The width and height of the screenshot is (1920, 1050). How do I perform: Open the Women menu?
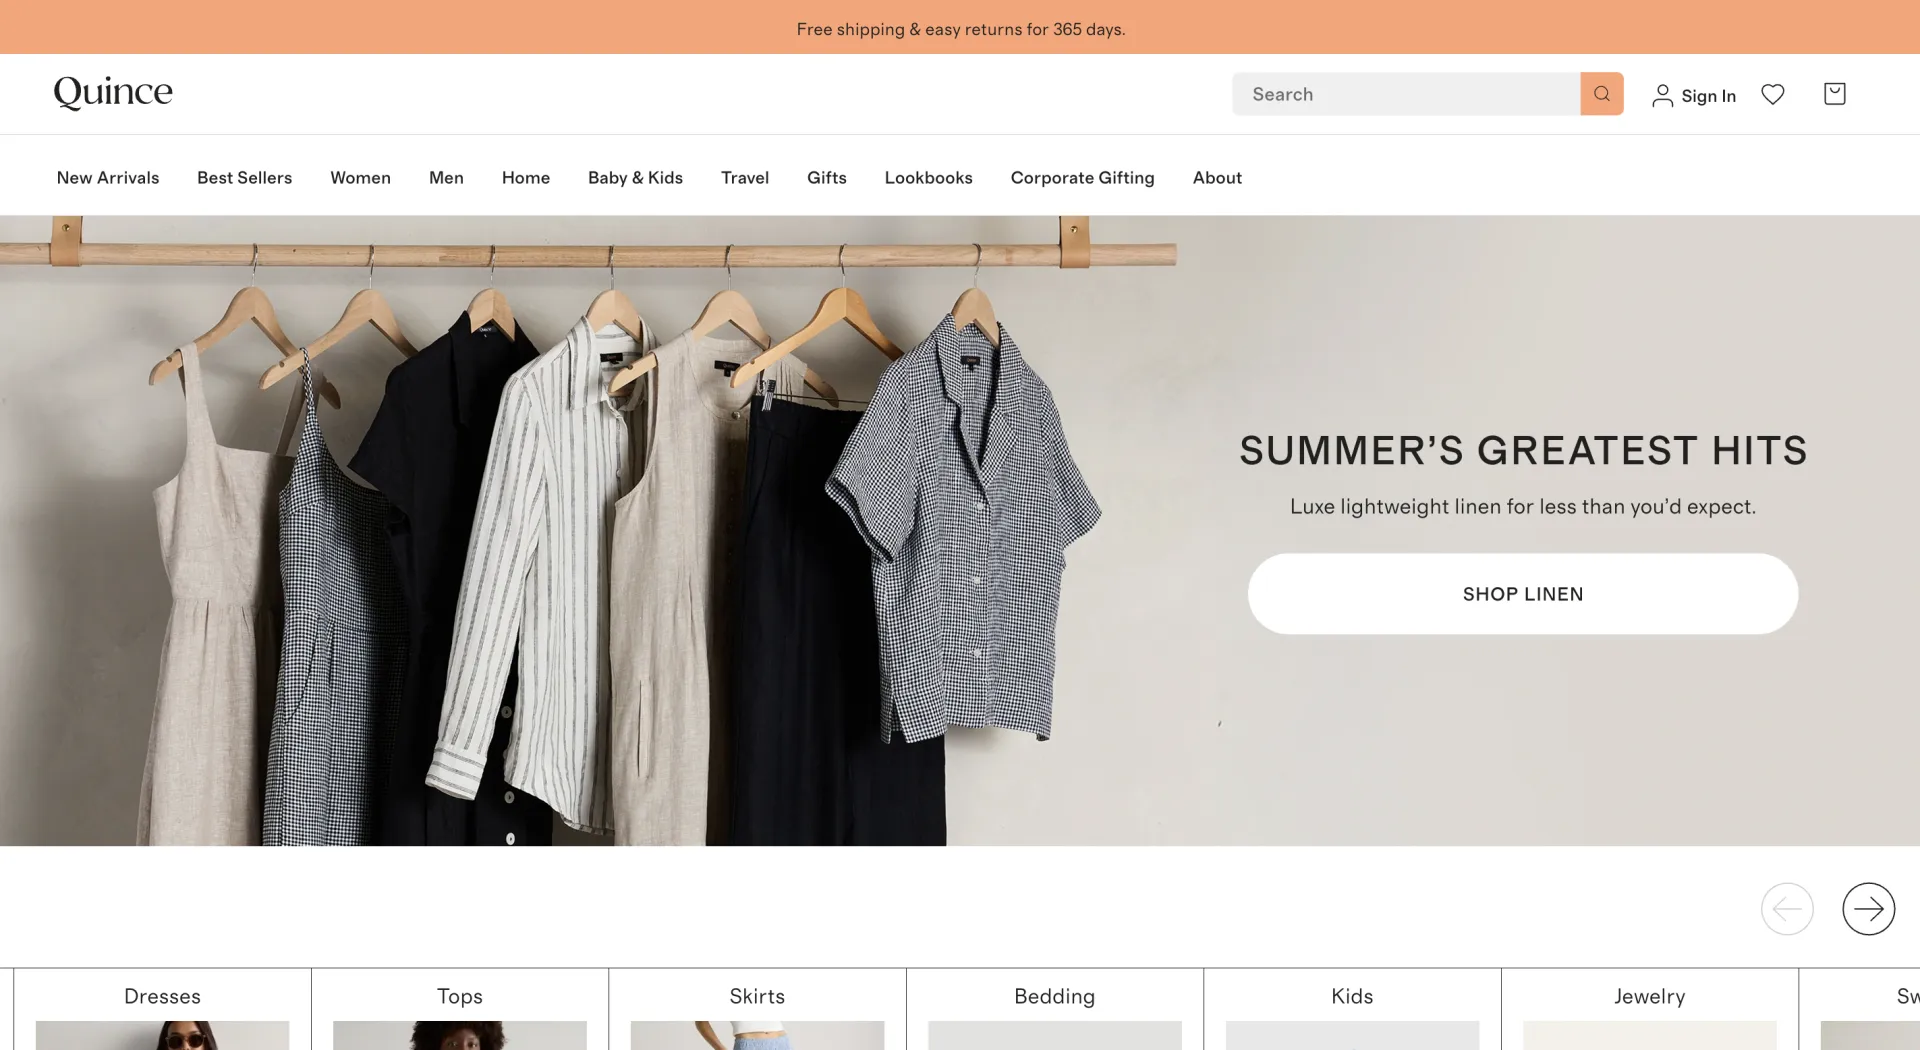coord(360,177)
